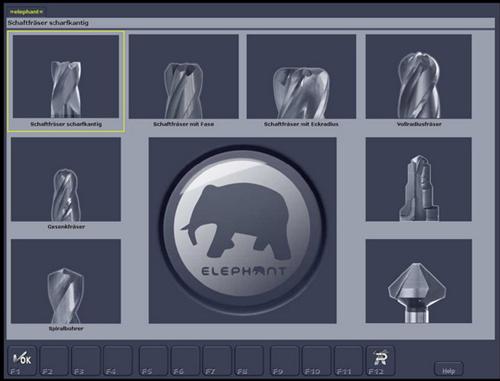Click the empty F4 function key
500x381 pixels.
117,361
